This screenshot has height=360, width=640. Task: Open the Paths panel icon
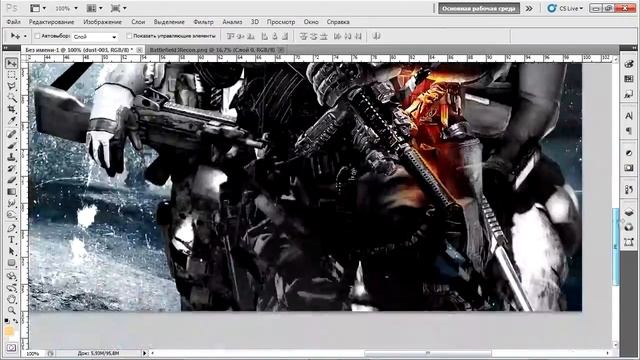pyautogui.click(x=629, y=242)
